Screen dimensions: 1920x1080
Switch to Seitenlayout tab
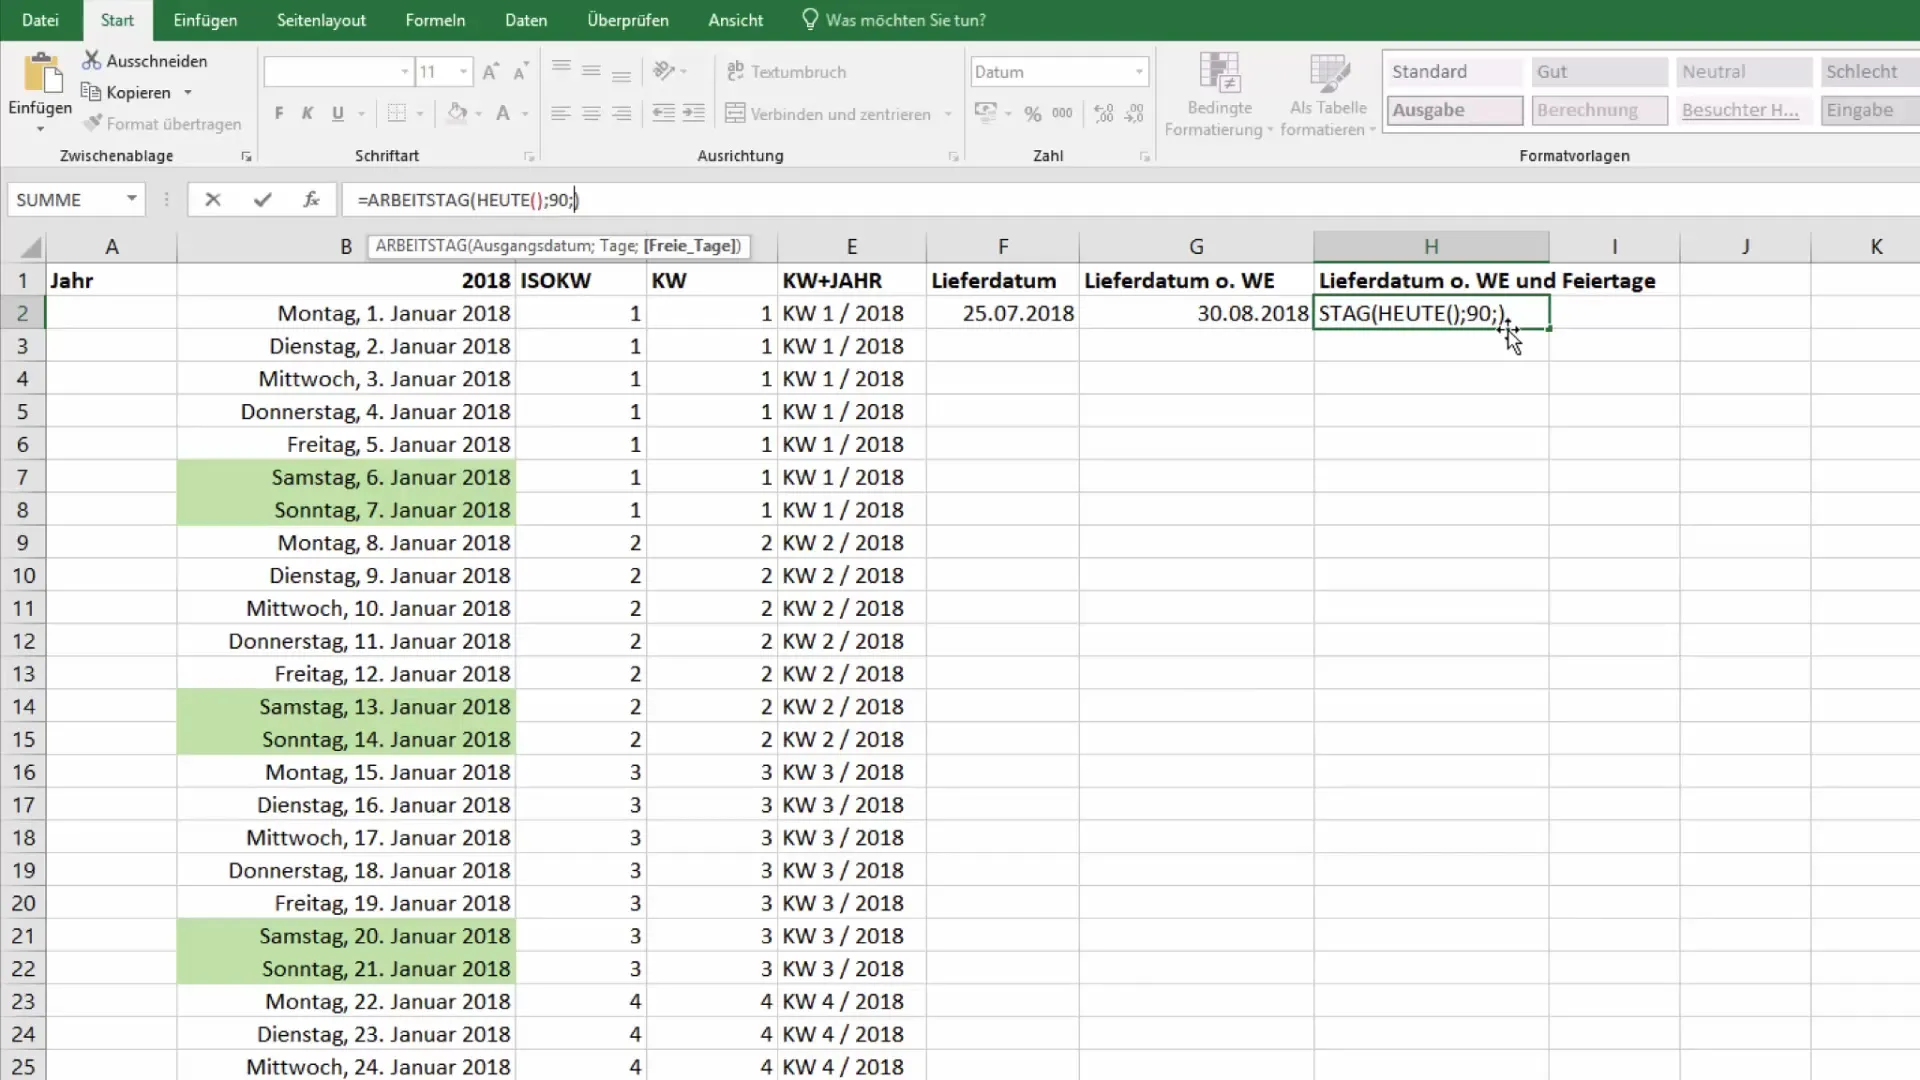pyautogui.click(x=321, y=20)
